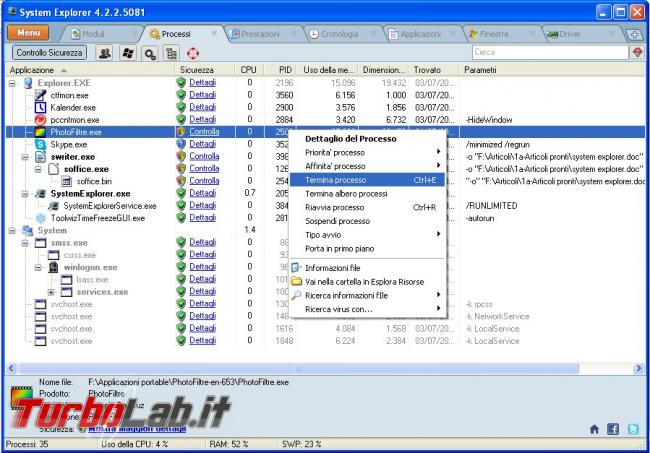This screenshot has width=650, height=453.
Task: Sort by the Applicazione column header
Action: (x=91, y=70)
